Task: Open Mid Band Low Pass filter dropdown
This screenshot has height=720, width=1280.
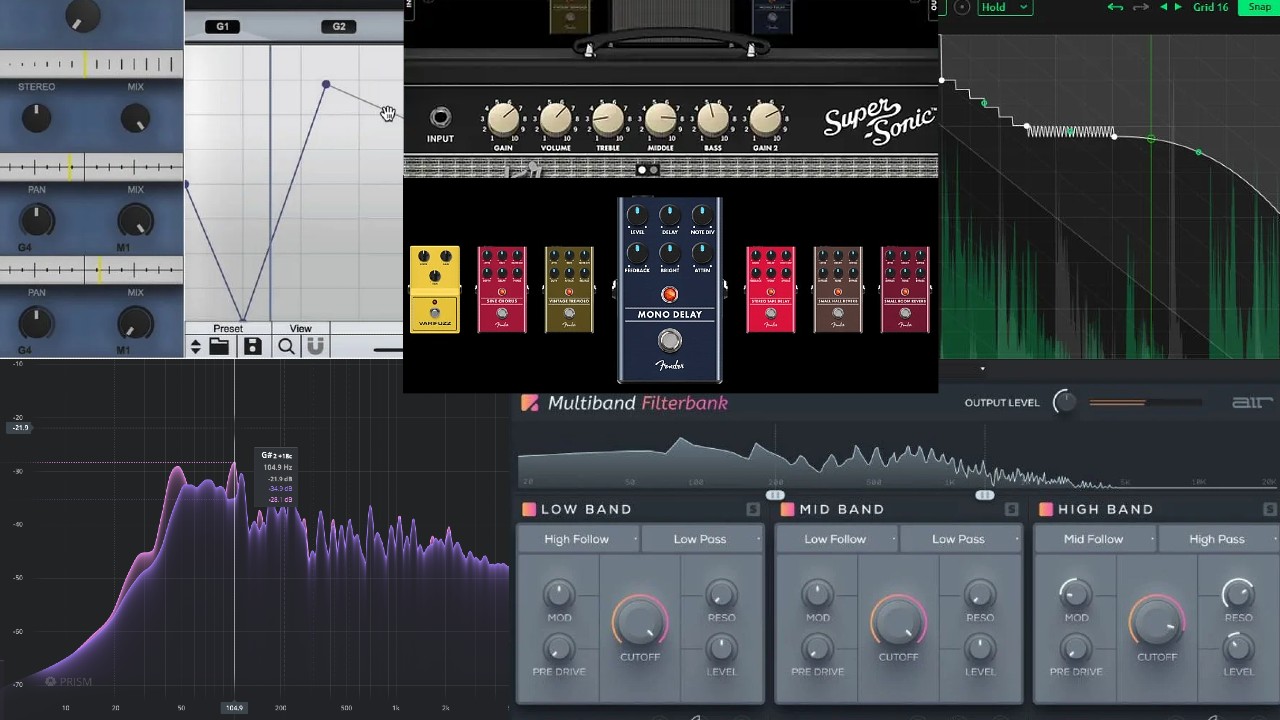Action: tap(960, 539)
